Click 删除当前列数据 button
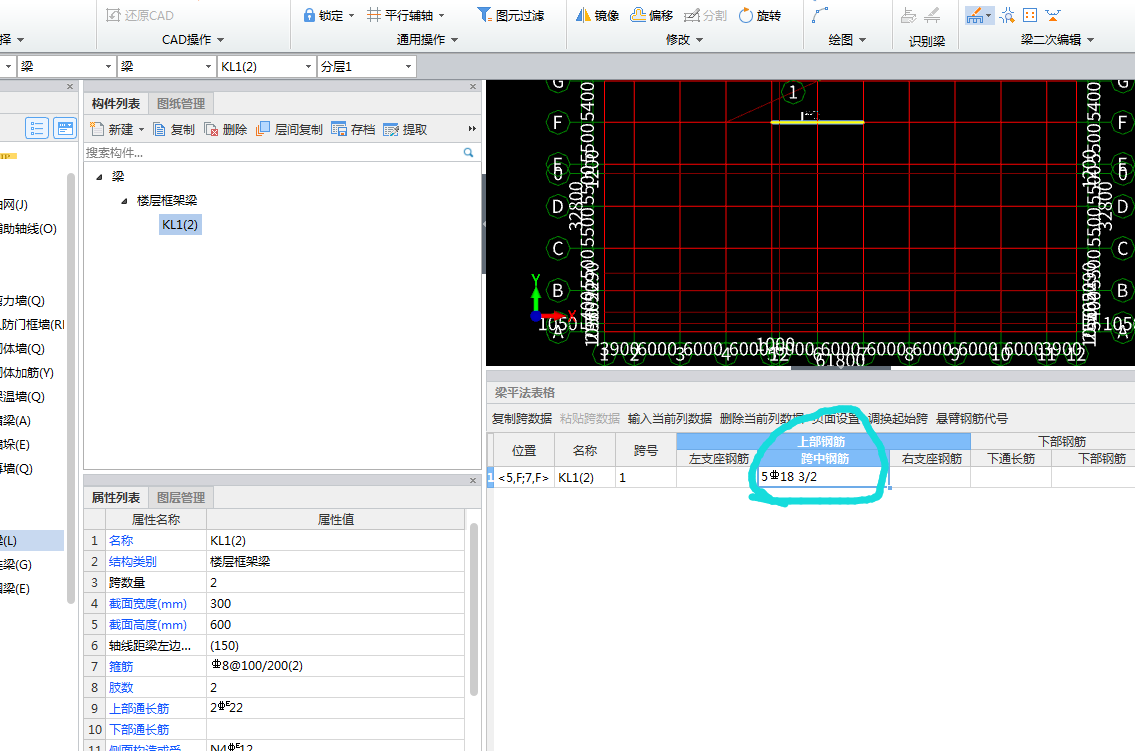The image size is (1135, 751). pyautogui.click(x=761, y=418)
